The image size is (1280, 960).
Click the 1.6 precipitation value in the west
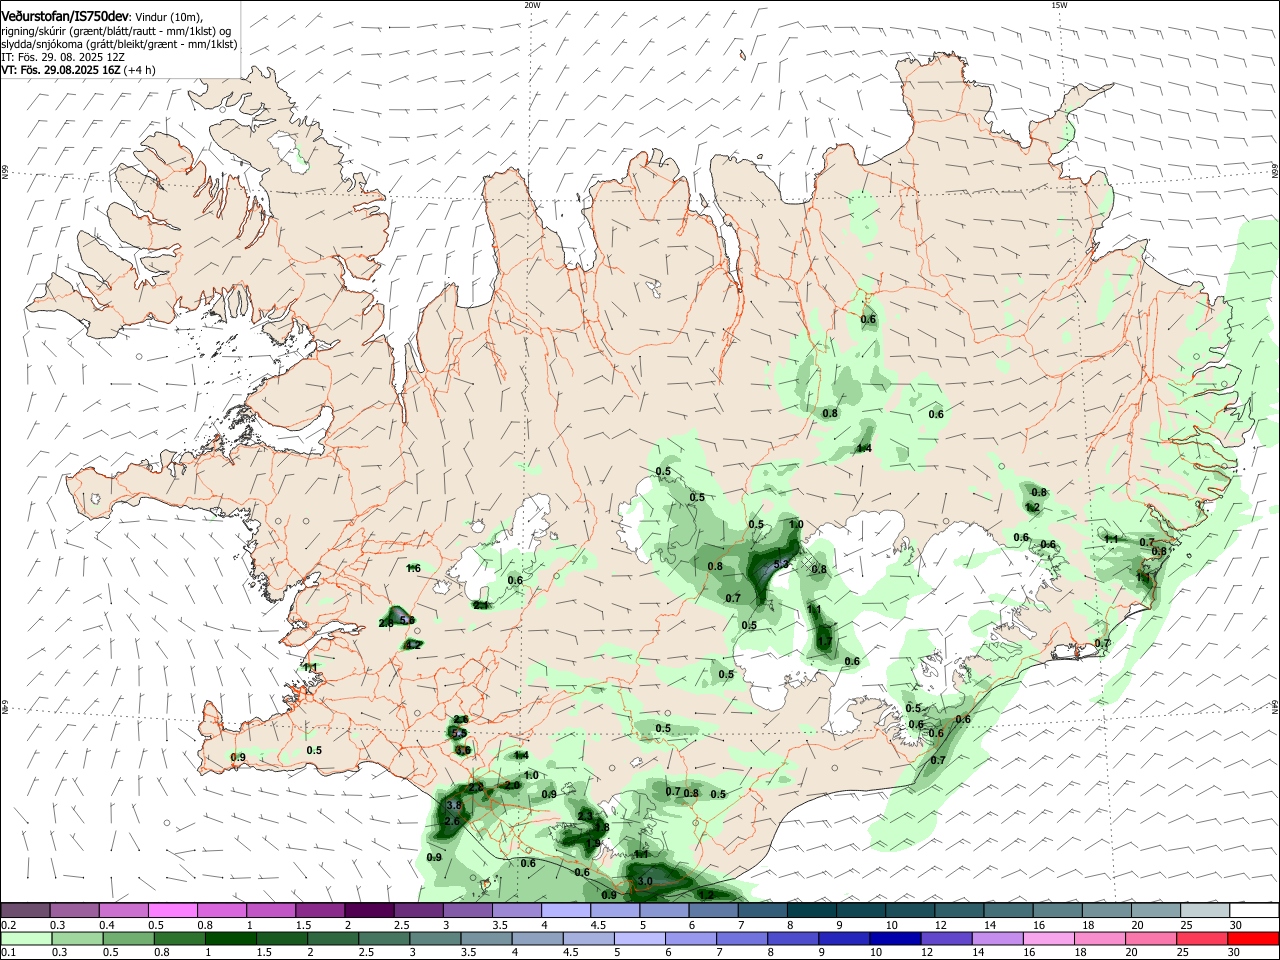414,568
